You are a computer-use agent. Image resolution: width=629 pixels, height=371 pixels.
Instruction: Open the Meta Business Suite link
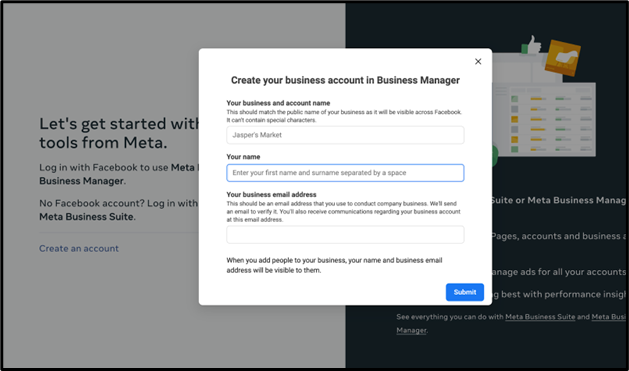click(540, 317)
